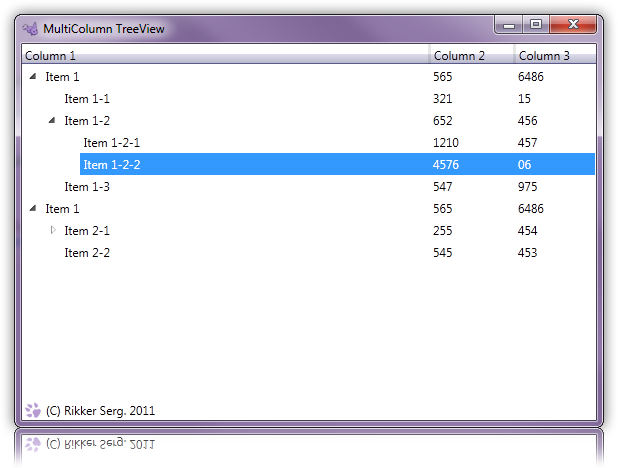The width and height of the screenshot is (618, 468).
Task: Maximize the MultiColumn TreeView window
Action: coord(536,24)
